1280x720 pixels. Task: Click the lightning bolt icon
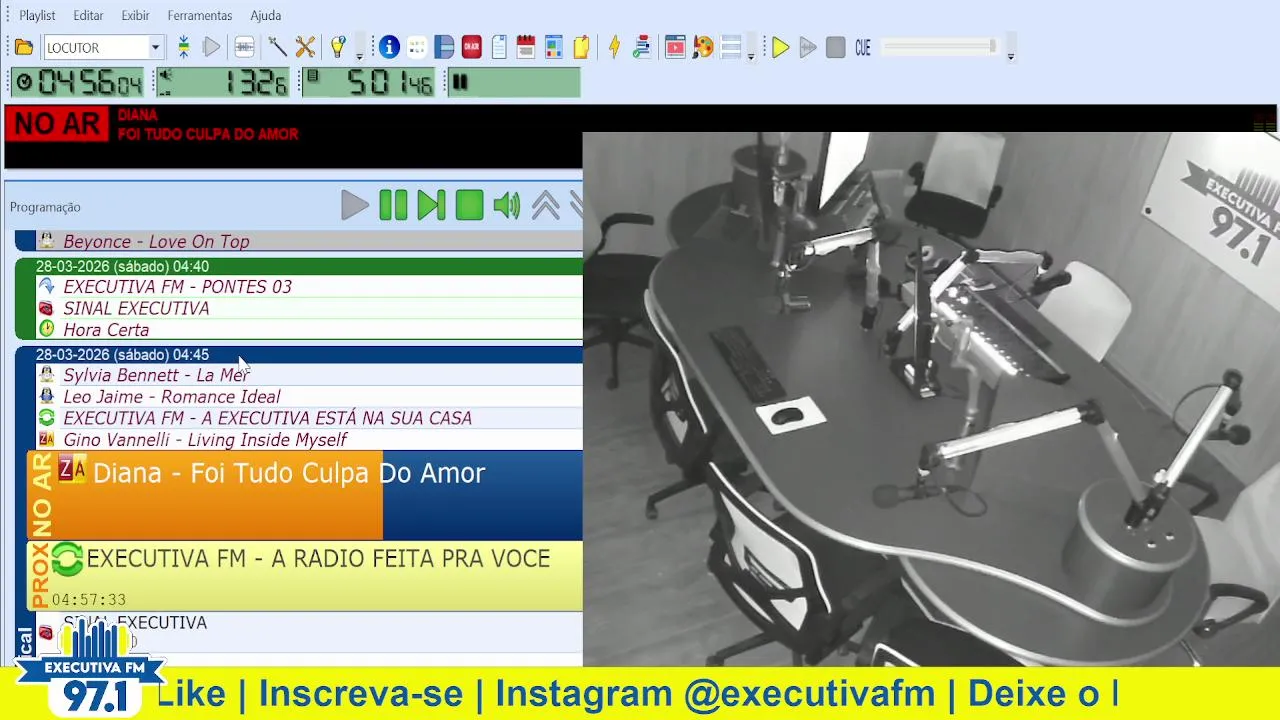pyautogui.click(x=614, y=47)
